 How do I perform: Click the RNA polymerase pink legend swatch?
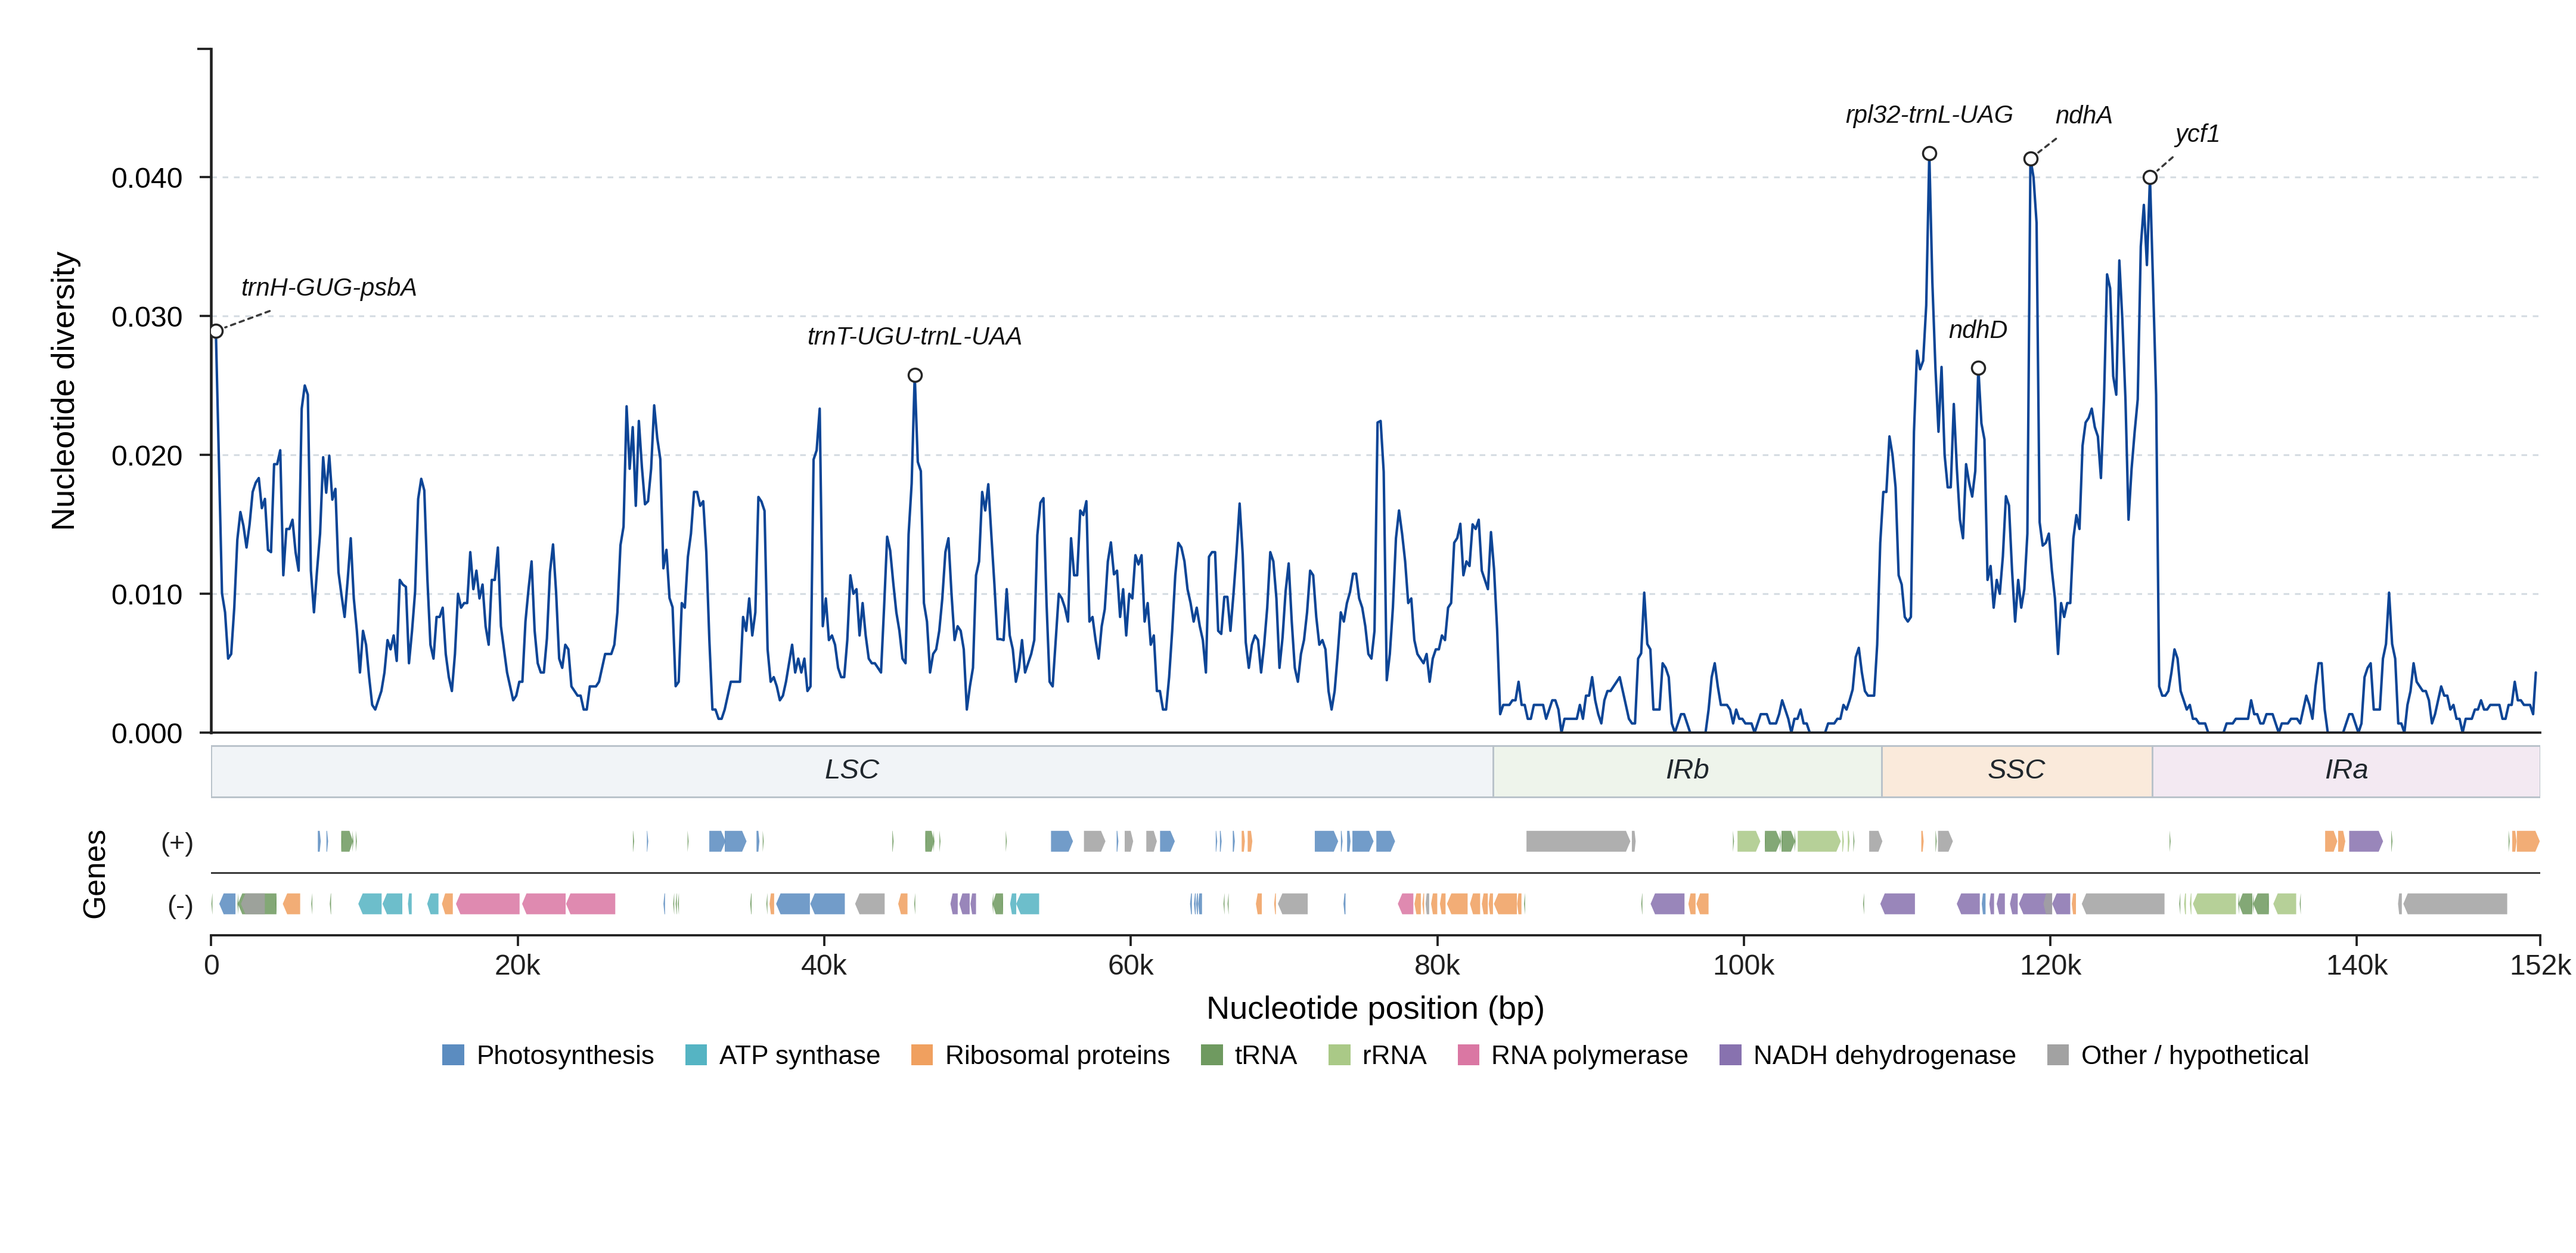click(1468, 1055)
